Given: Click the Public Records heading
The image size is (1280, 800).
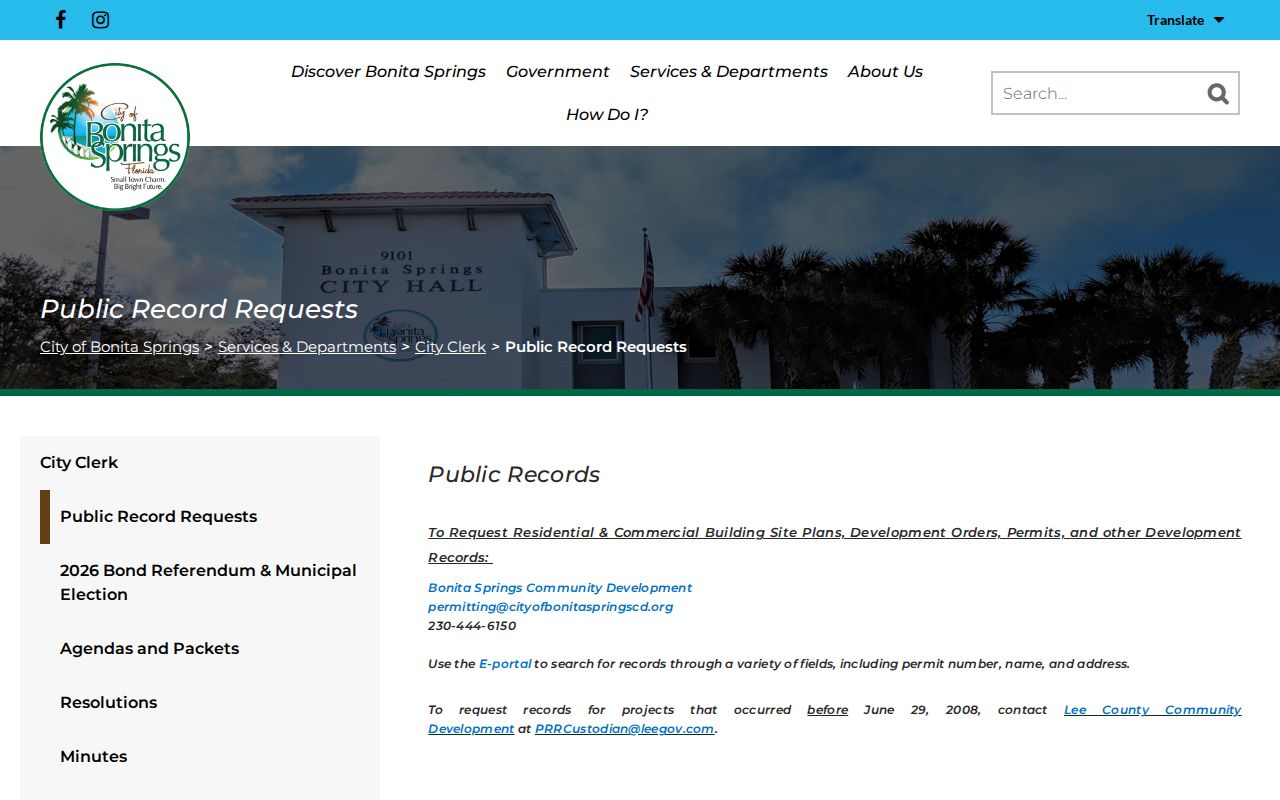Looking at the screenshot, I should (514, 474).
